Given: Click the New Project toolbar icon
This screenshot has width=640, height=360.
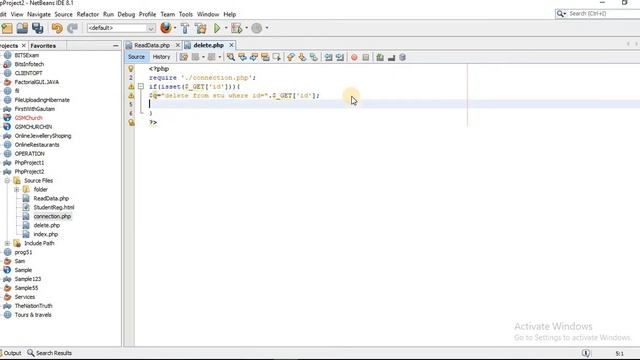Looking at the screenshot, I should [7, 28].
